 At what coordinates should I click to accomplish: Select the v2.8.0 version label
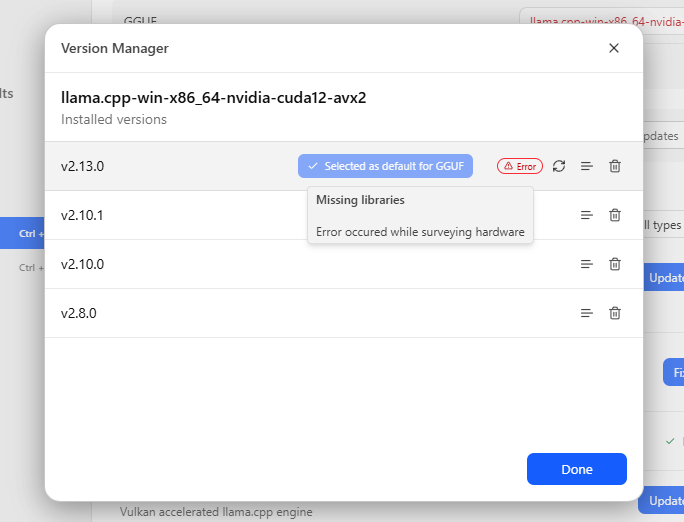[79, 313]
